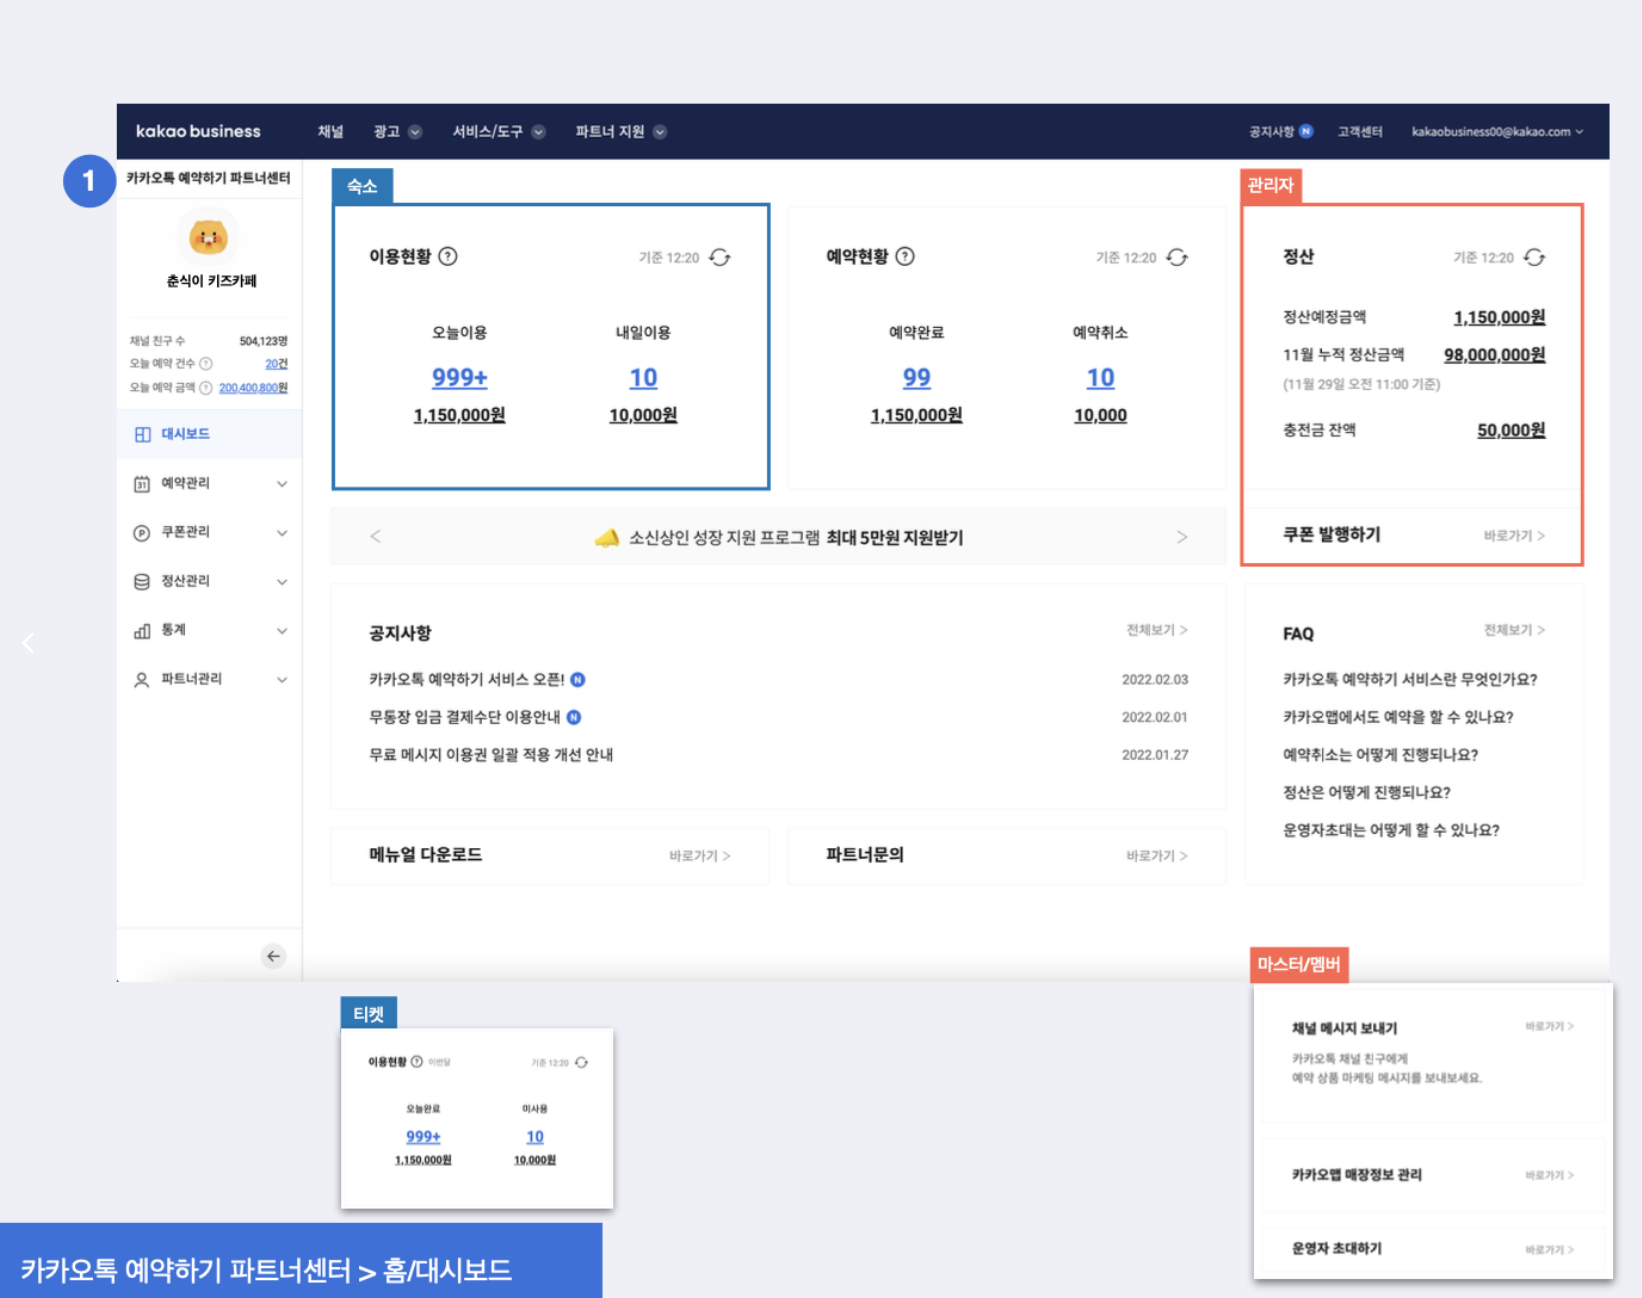Refresh the 정산 card data
This screenshot has height=1298, width=1642.
point(1534,258)
